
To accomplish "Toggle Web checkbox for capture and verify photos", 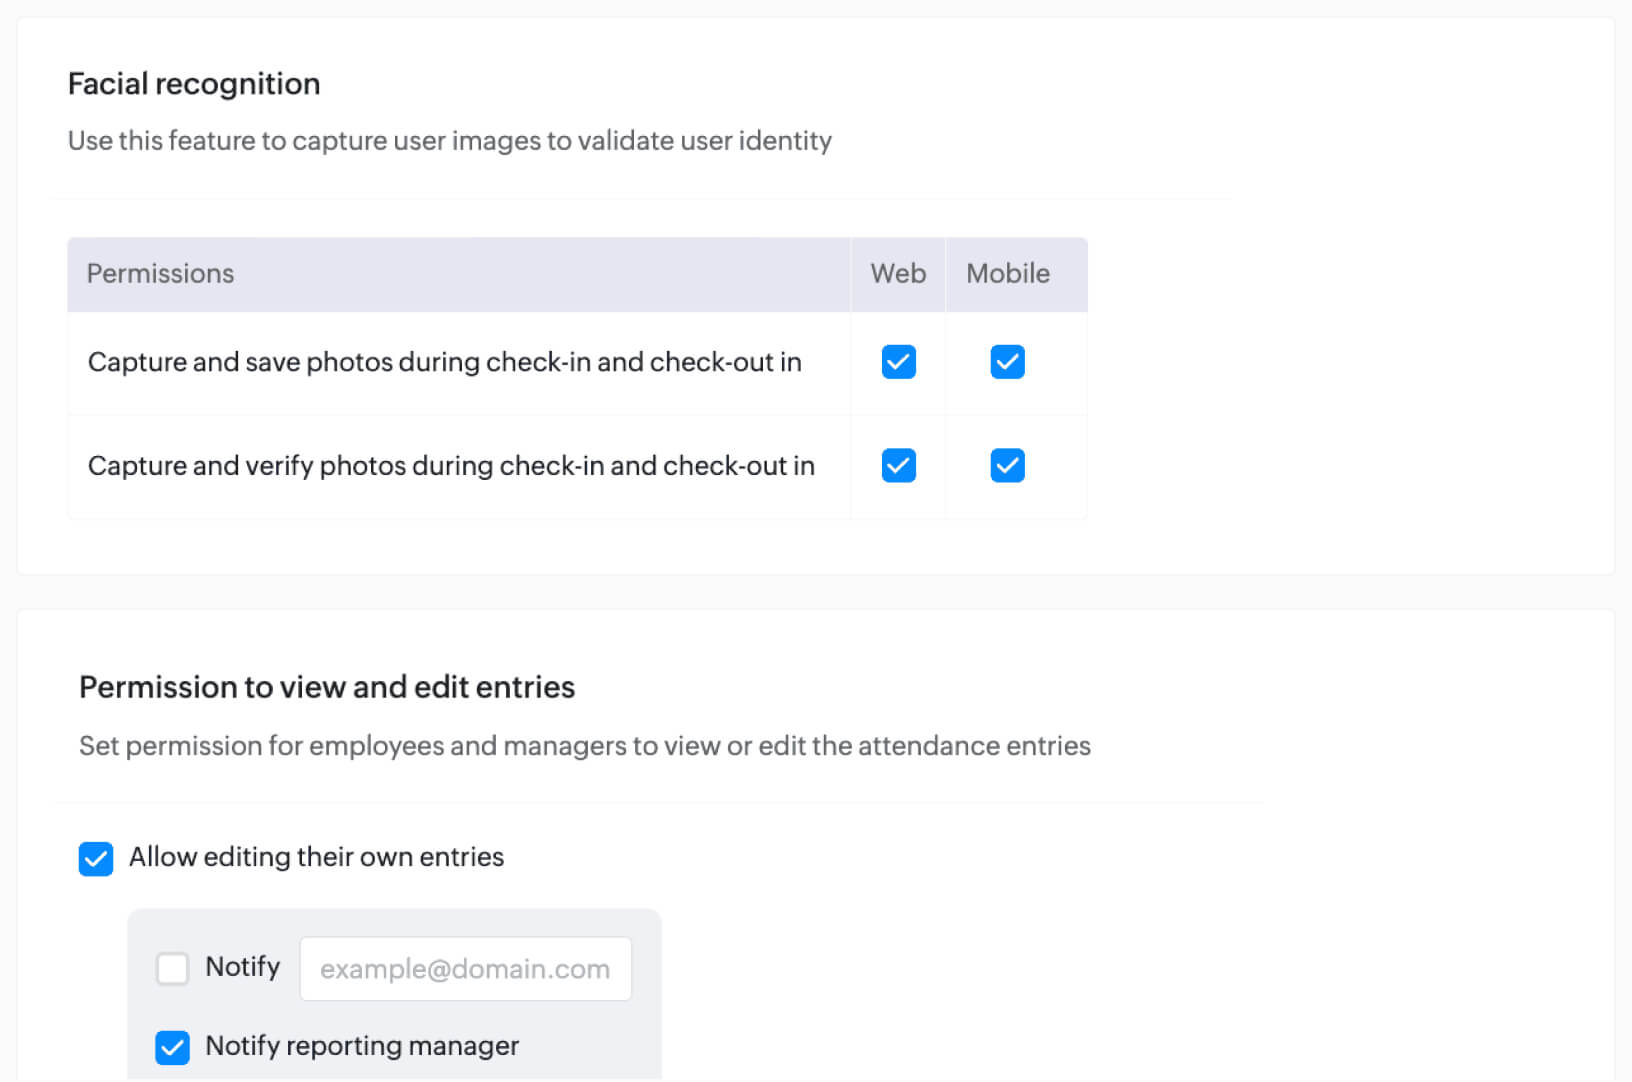I will click(x=898, y=466).
